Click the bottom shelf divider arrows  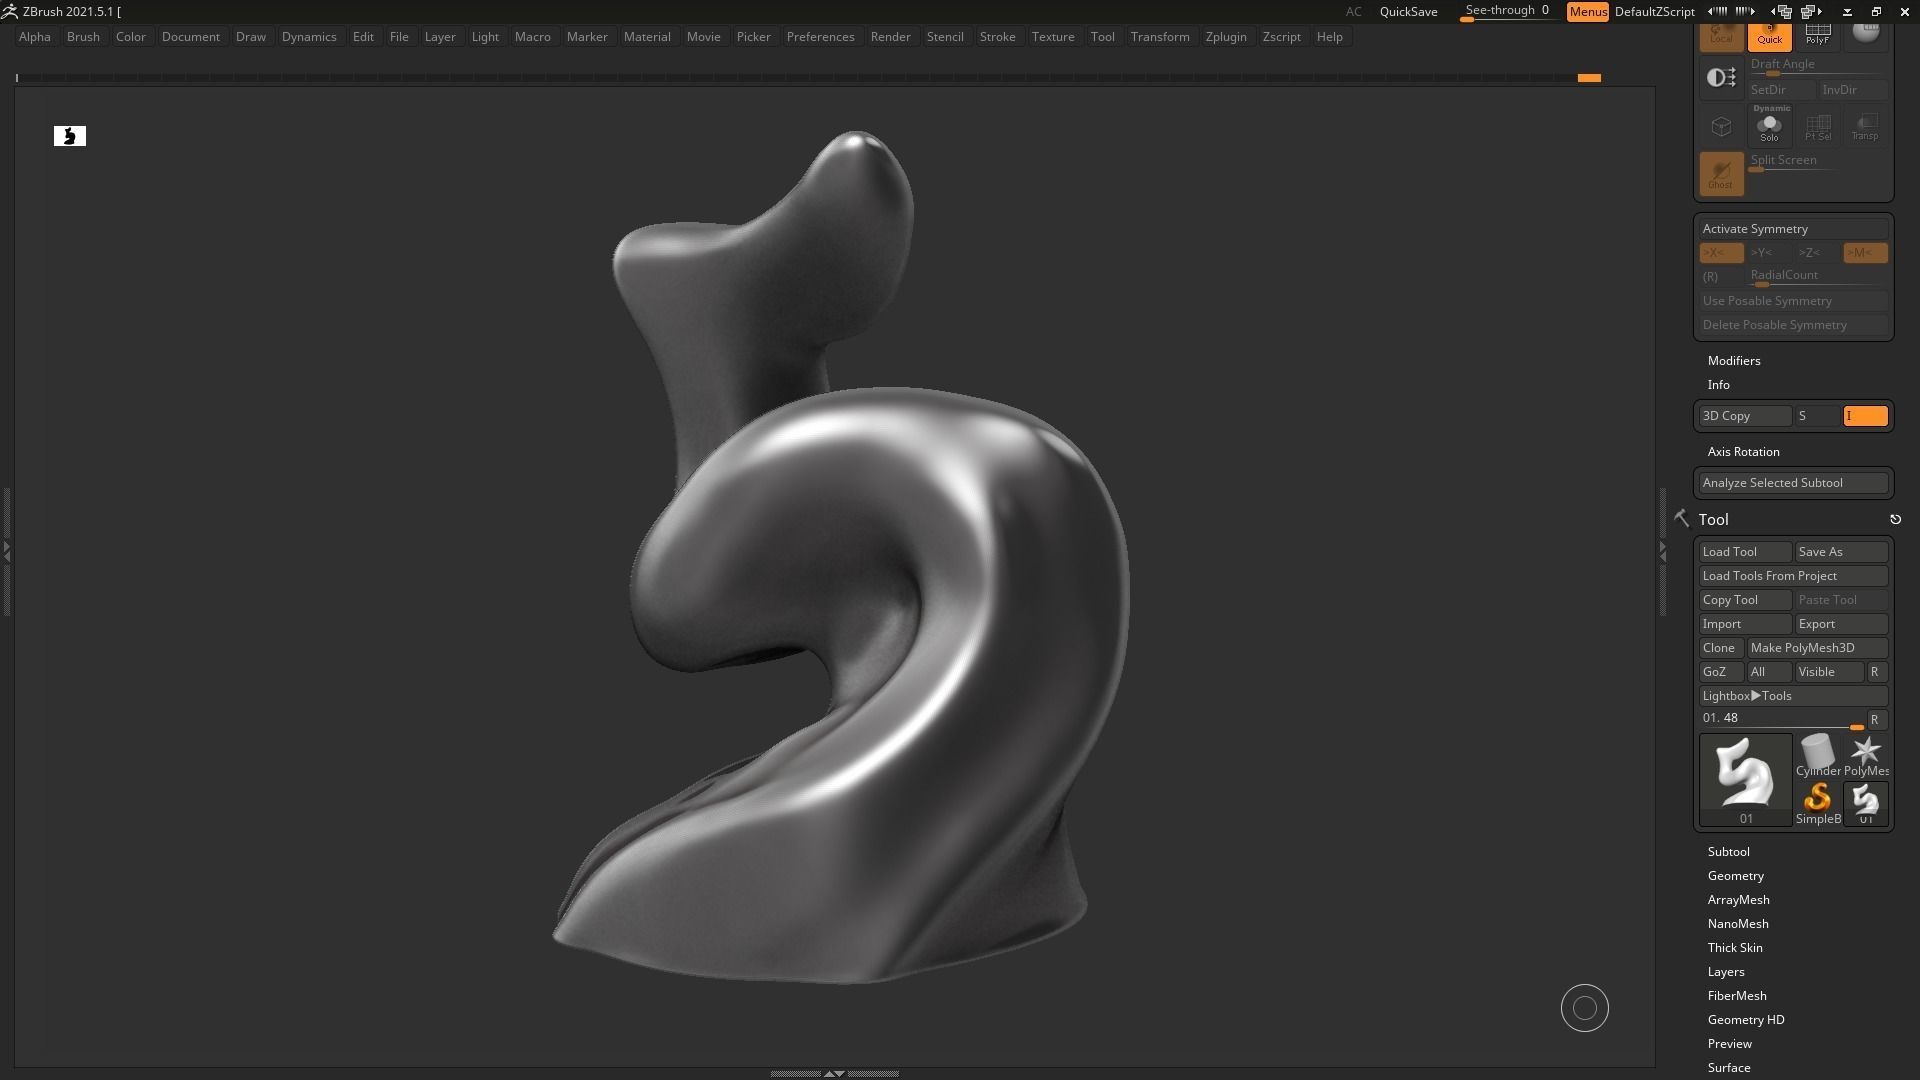click(x=834, y=1073)
